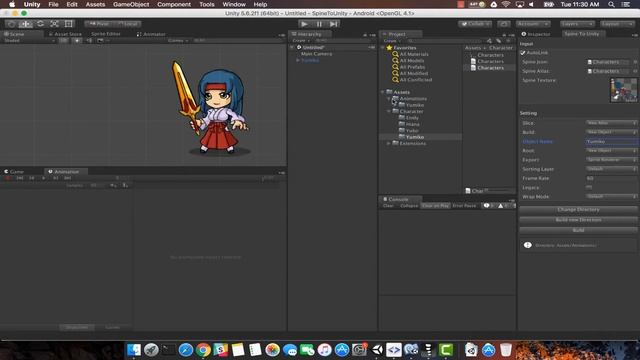
Task: Open Chrome from the Dock
Action: click(203, 350)
